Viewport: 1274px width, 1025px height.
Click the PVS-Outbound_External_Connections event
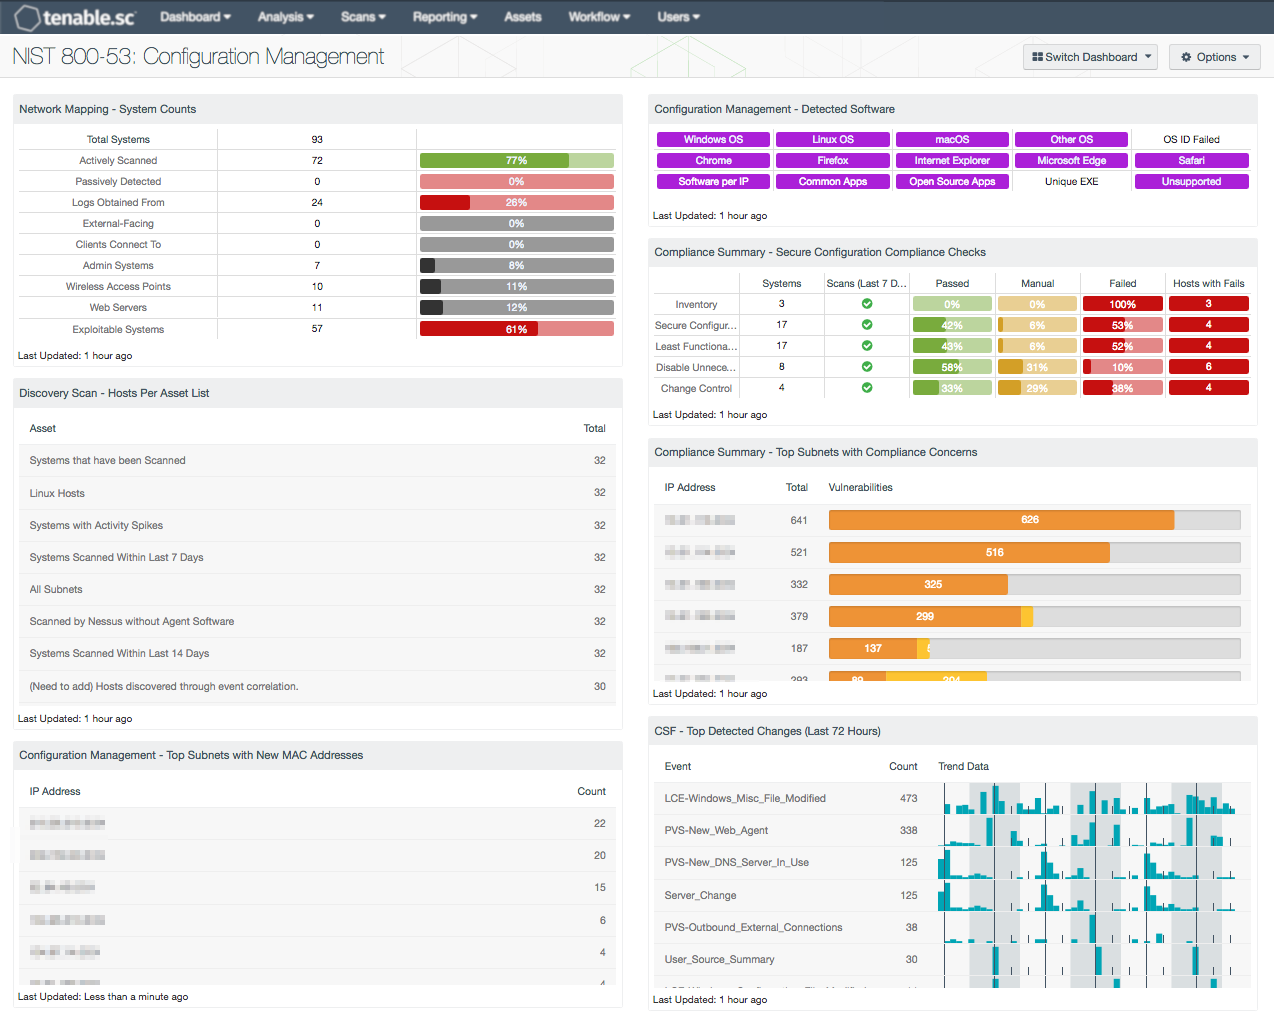[753, 927]
